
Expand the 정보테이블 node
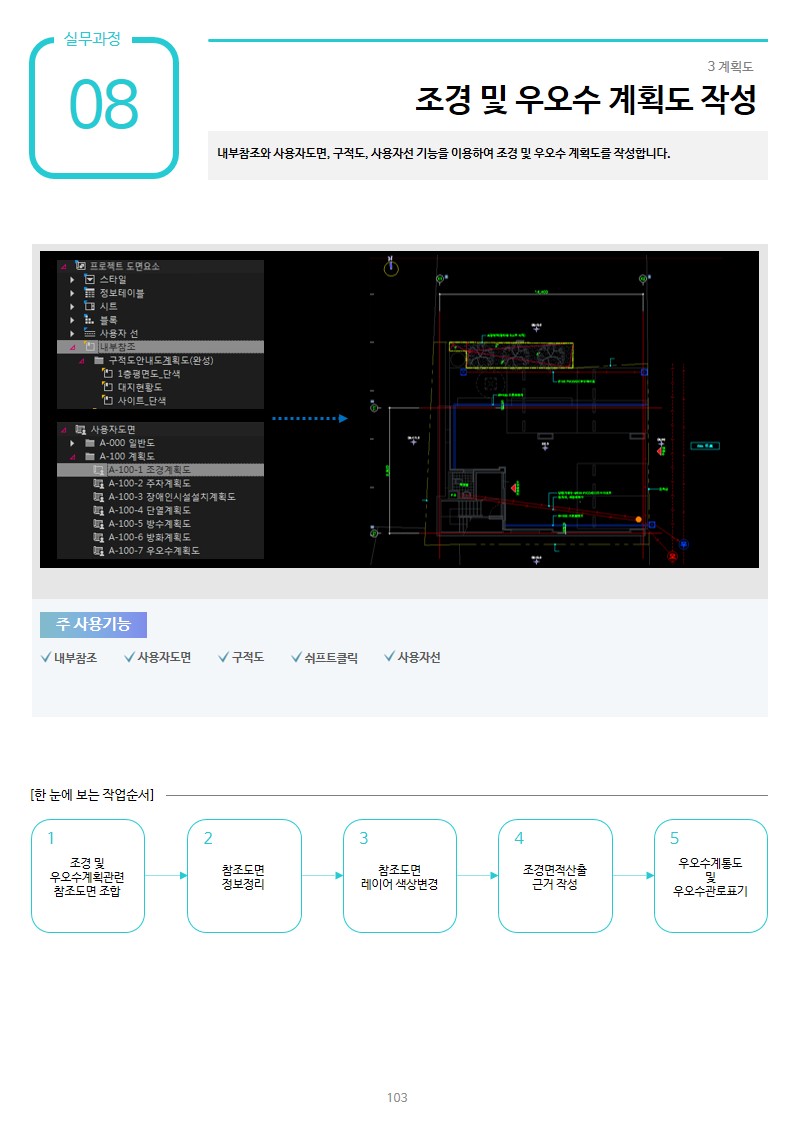[72, 294]
